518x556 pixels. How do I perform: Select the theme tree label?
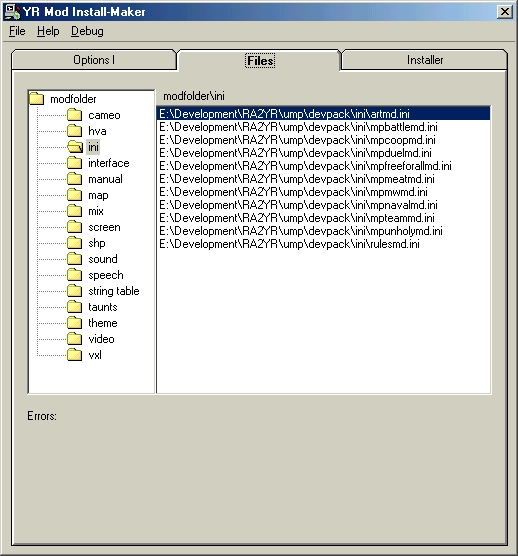(x=103, y=323)
